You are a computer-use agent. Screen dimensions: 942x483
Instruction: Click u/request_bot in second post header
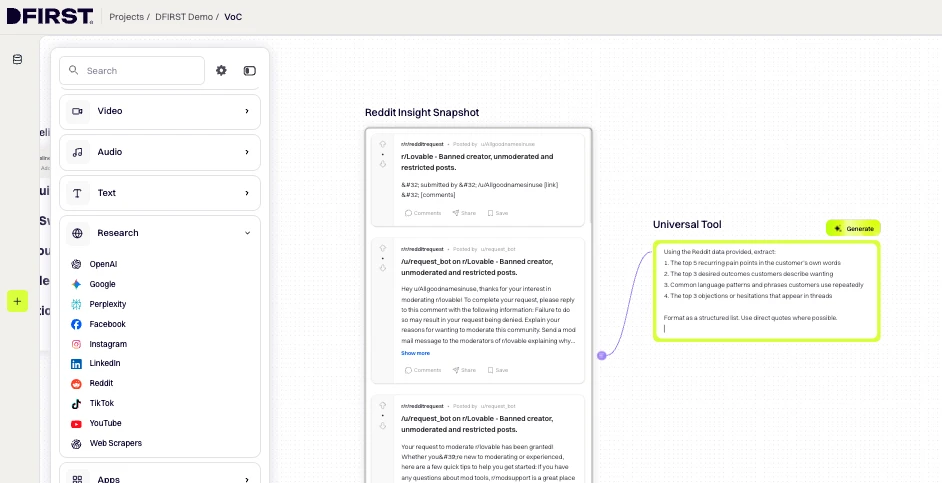[x=497, y=249]
